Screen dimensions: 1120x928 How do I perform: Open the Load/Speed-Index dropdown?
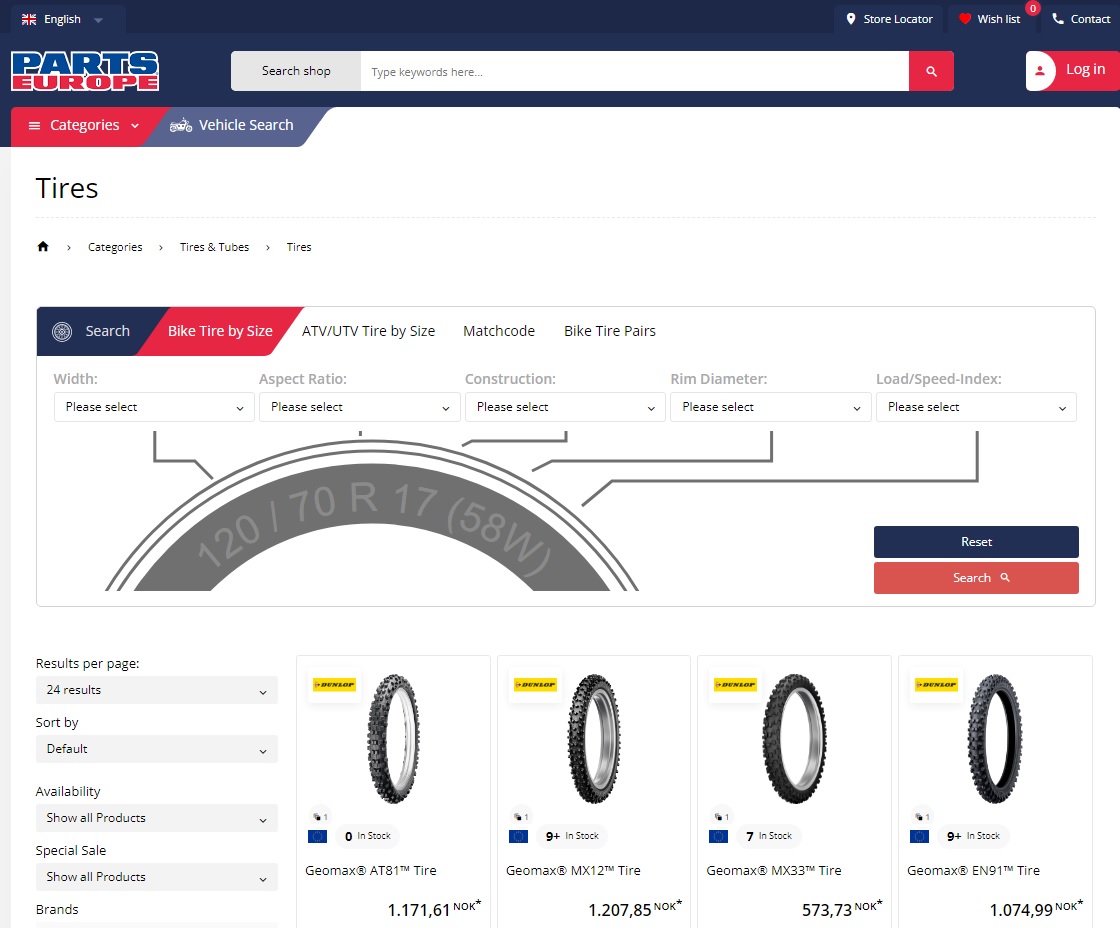[976, 407]
